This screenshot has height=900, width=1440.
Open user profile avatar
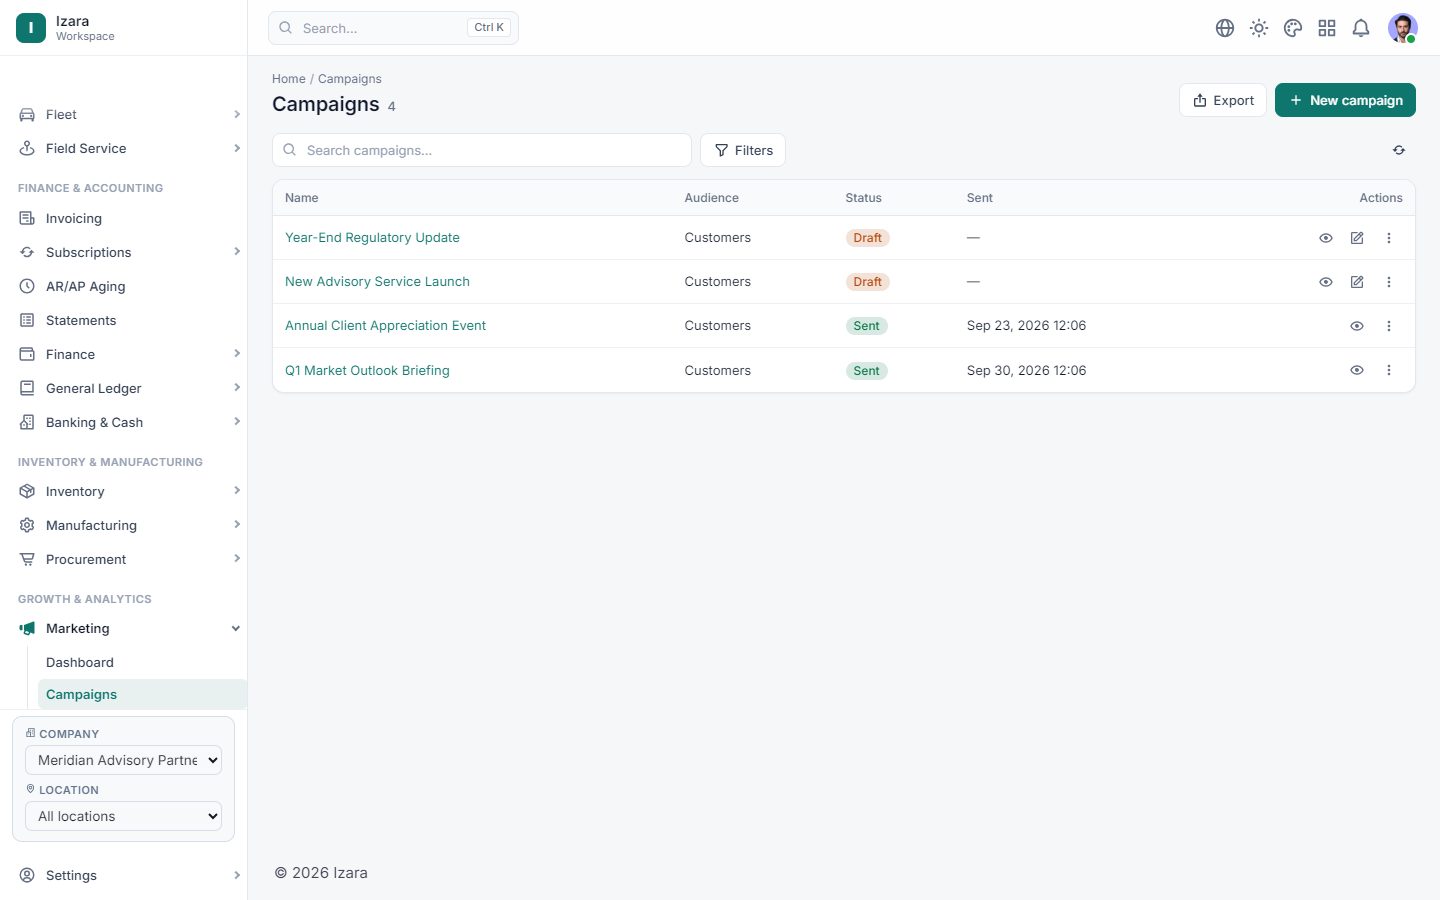[x=1403, y=28]
